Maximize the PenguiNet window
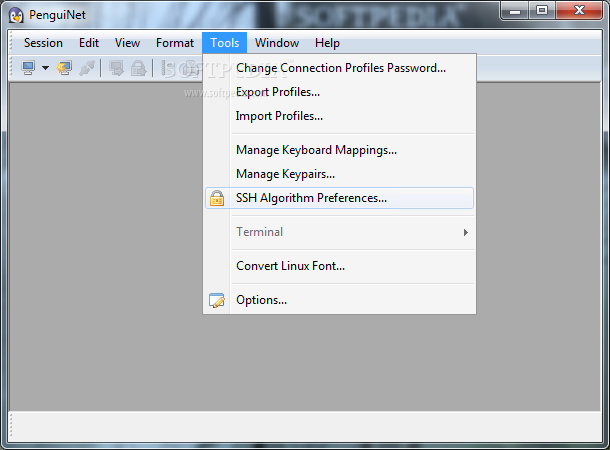Screen dimensions: 610x450 click(542, 11)
